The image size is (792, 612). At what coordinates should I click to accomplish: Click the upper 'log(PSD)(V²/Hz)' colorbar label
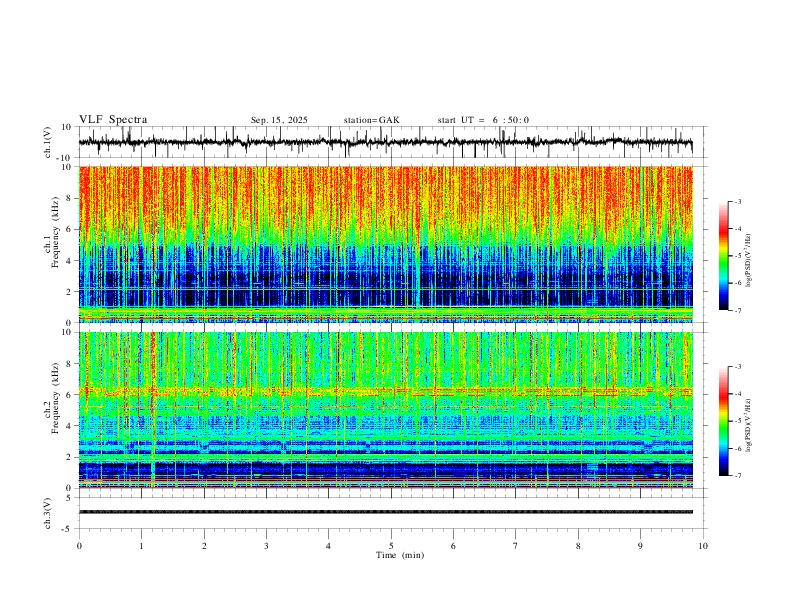[x=749, y=261]
